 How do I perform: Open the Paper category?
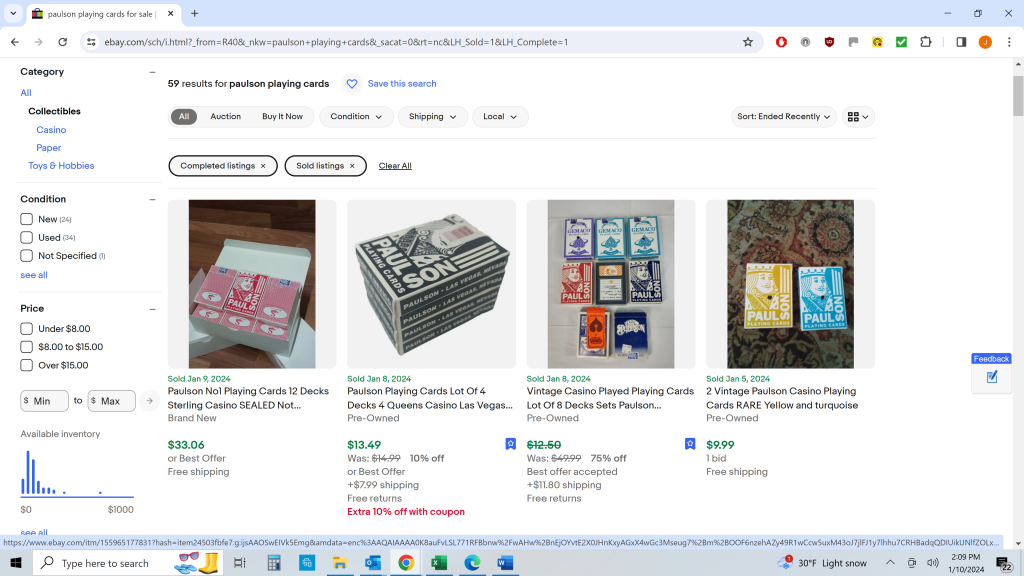coord(48,148)
